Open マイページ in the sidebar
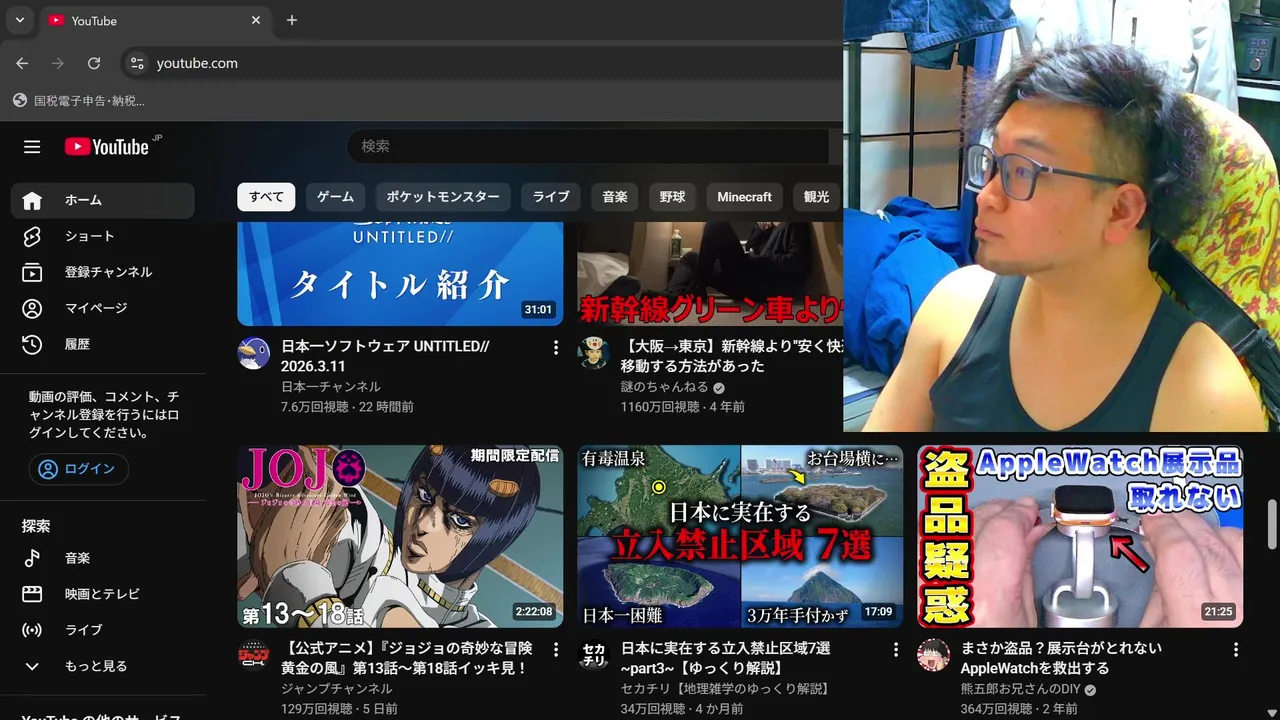1280x720 pixels. 103,308
